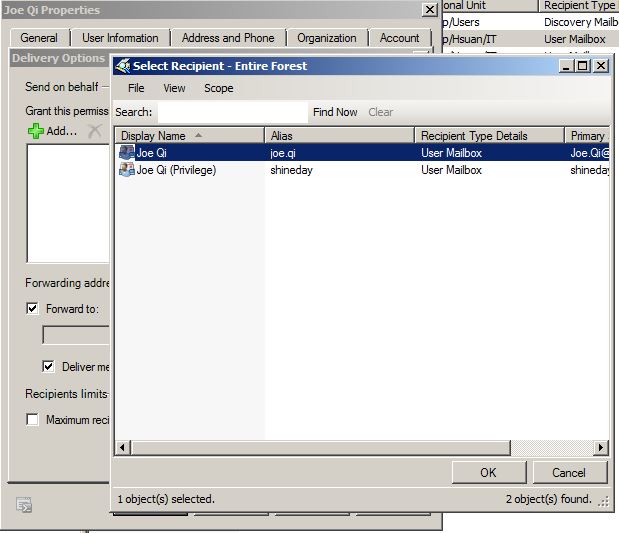Sort by Alias column header
This screenshot has height=533, width=619.
[340, 135]
